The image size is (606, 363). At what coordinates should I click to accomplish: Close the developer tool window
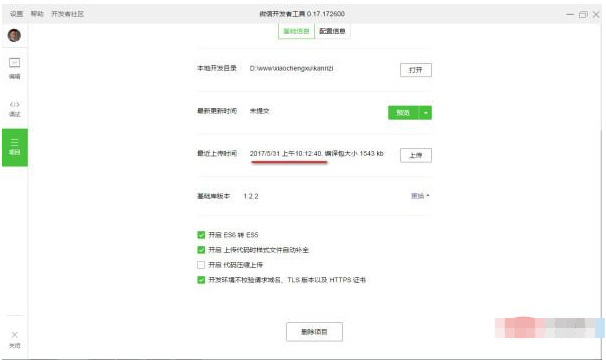coord(596,14)
